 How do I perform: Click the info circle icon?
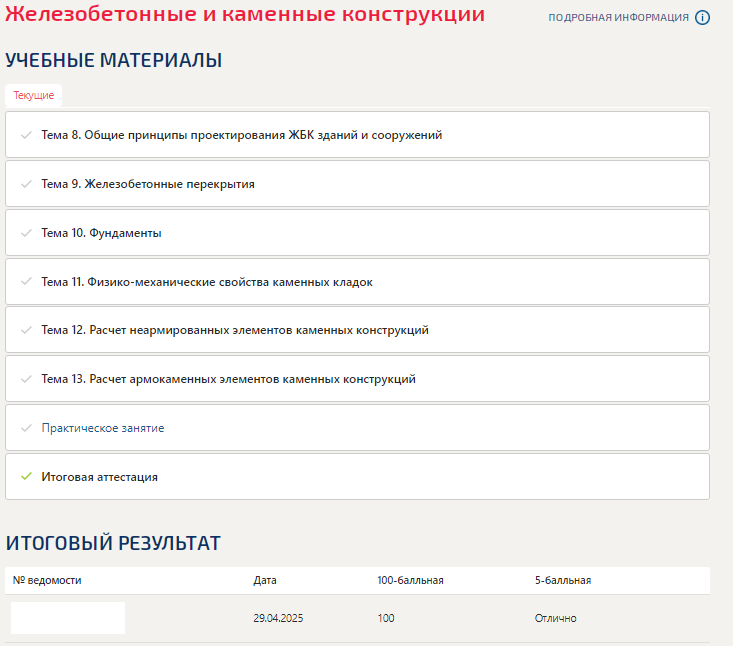coord(702,18)
